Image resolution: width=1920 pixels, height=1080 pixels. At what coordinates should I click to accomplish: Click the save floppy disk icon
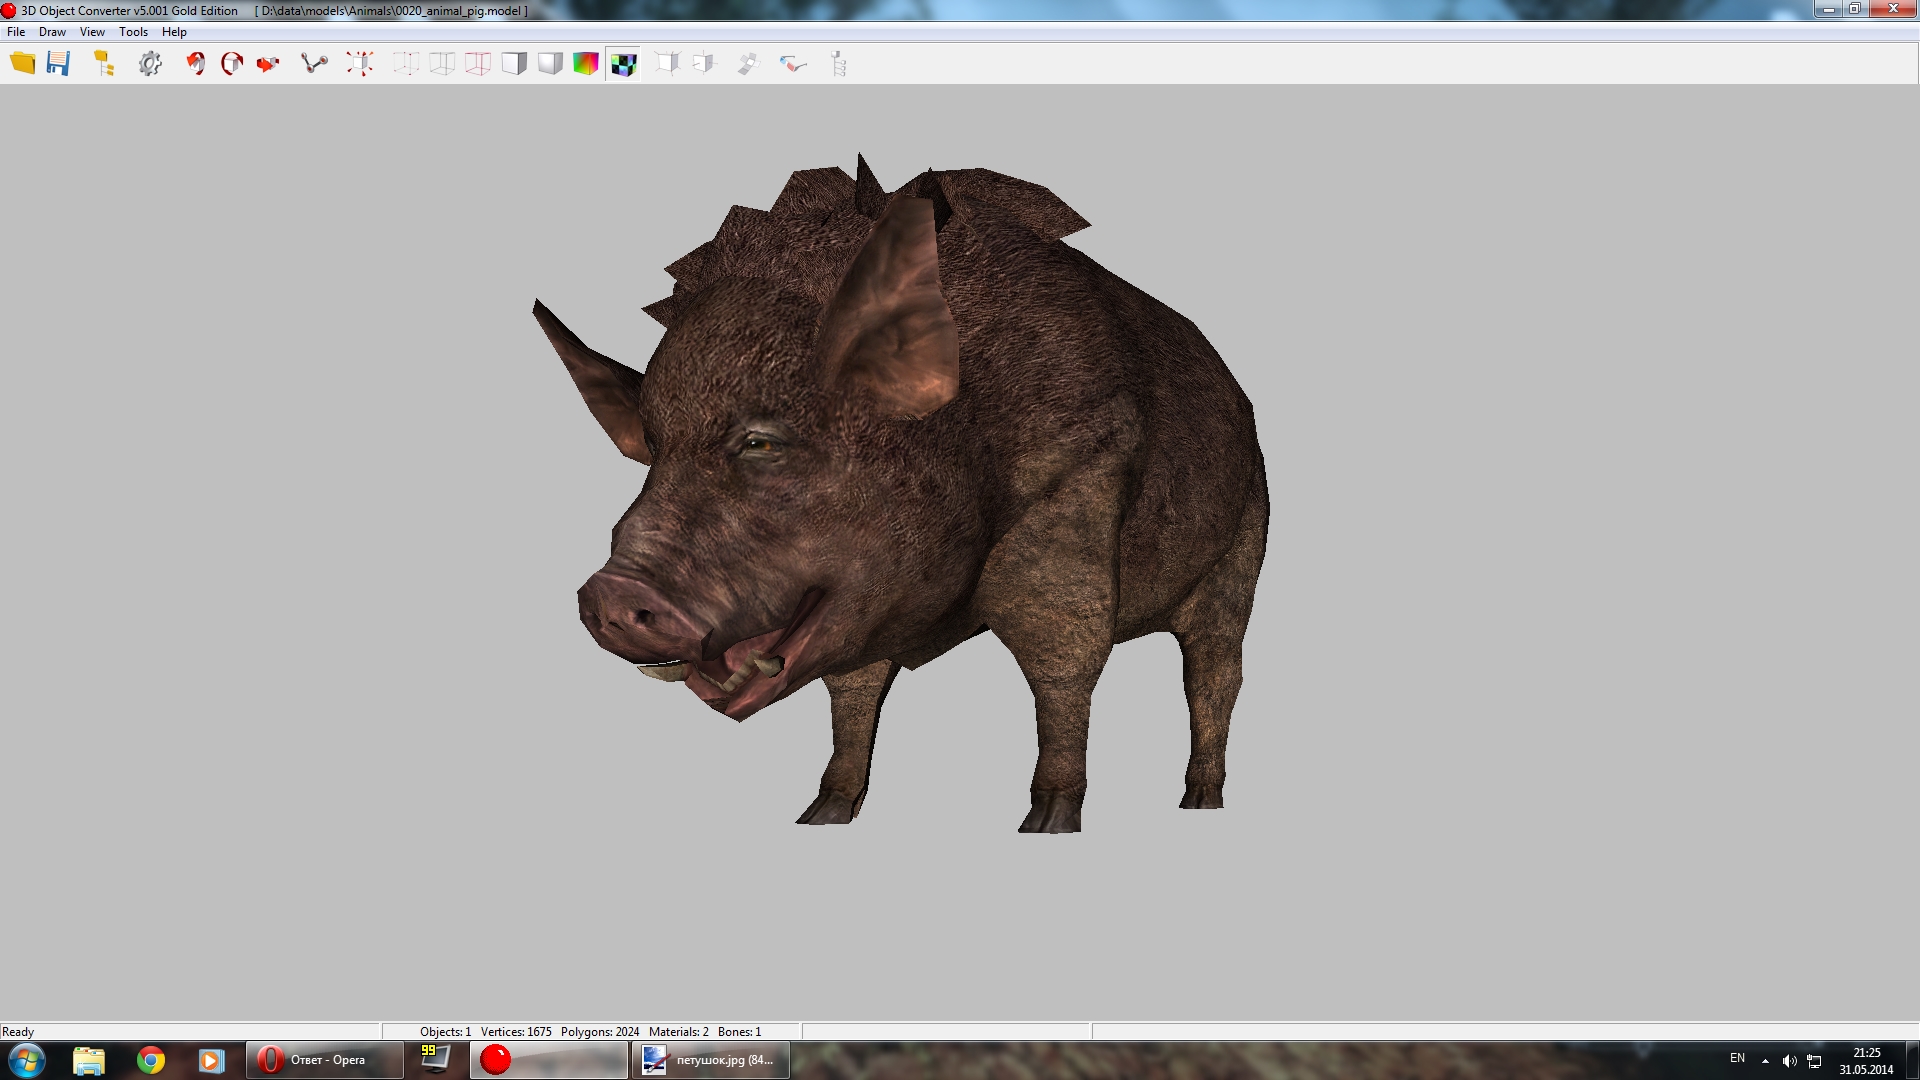[59, 64]
